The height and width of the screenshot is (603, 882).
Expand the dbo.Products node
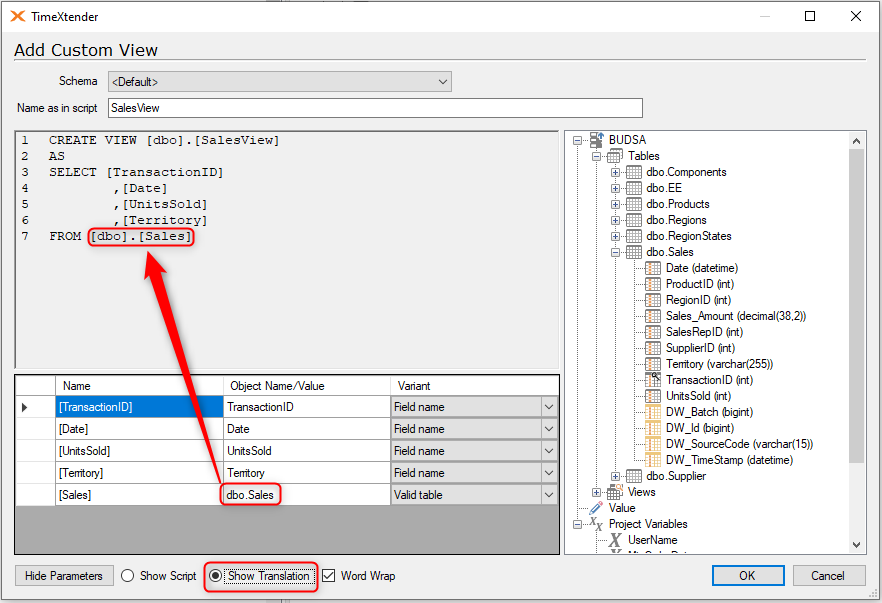[615, 204]
